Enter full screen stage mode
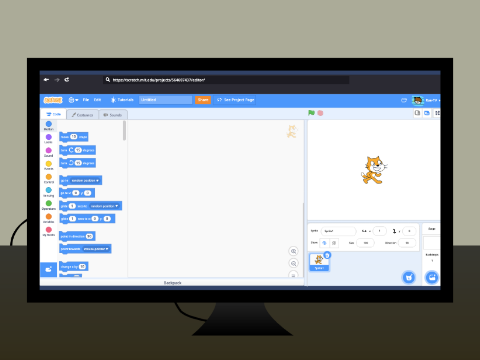This screenshot has width=480, height=360. click(437, 113)
